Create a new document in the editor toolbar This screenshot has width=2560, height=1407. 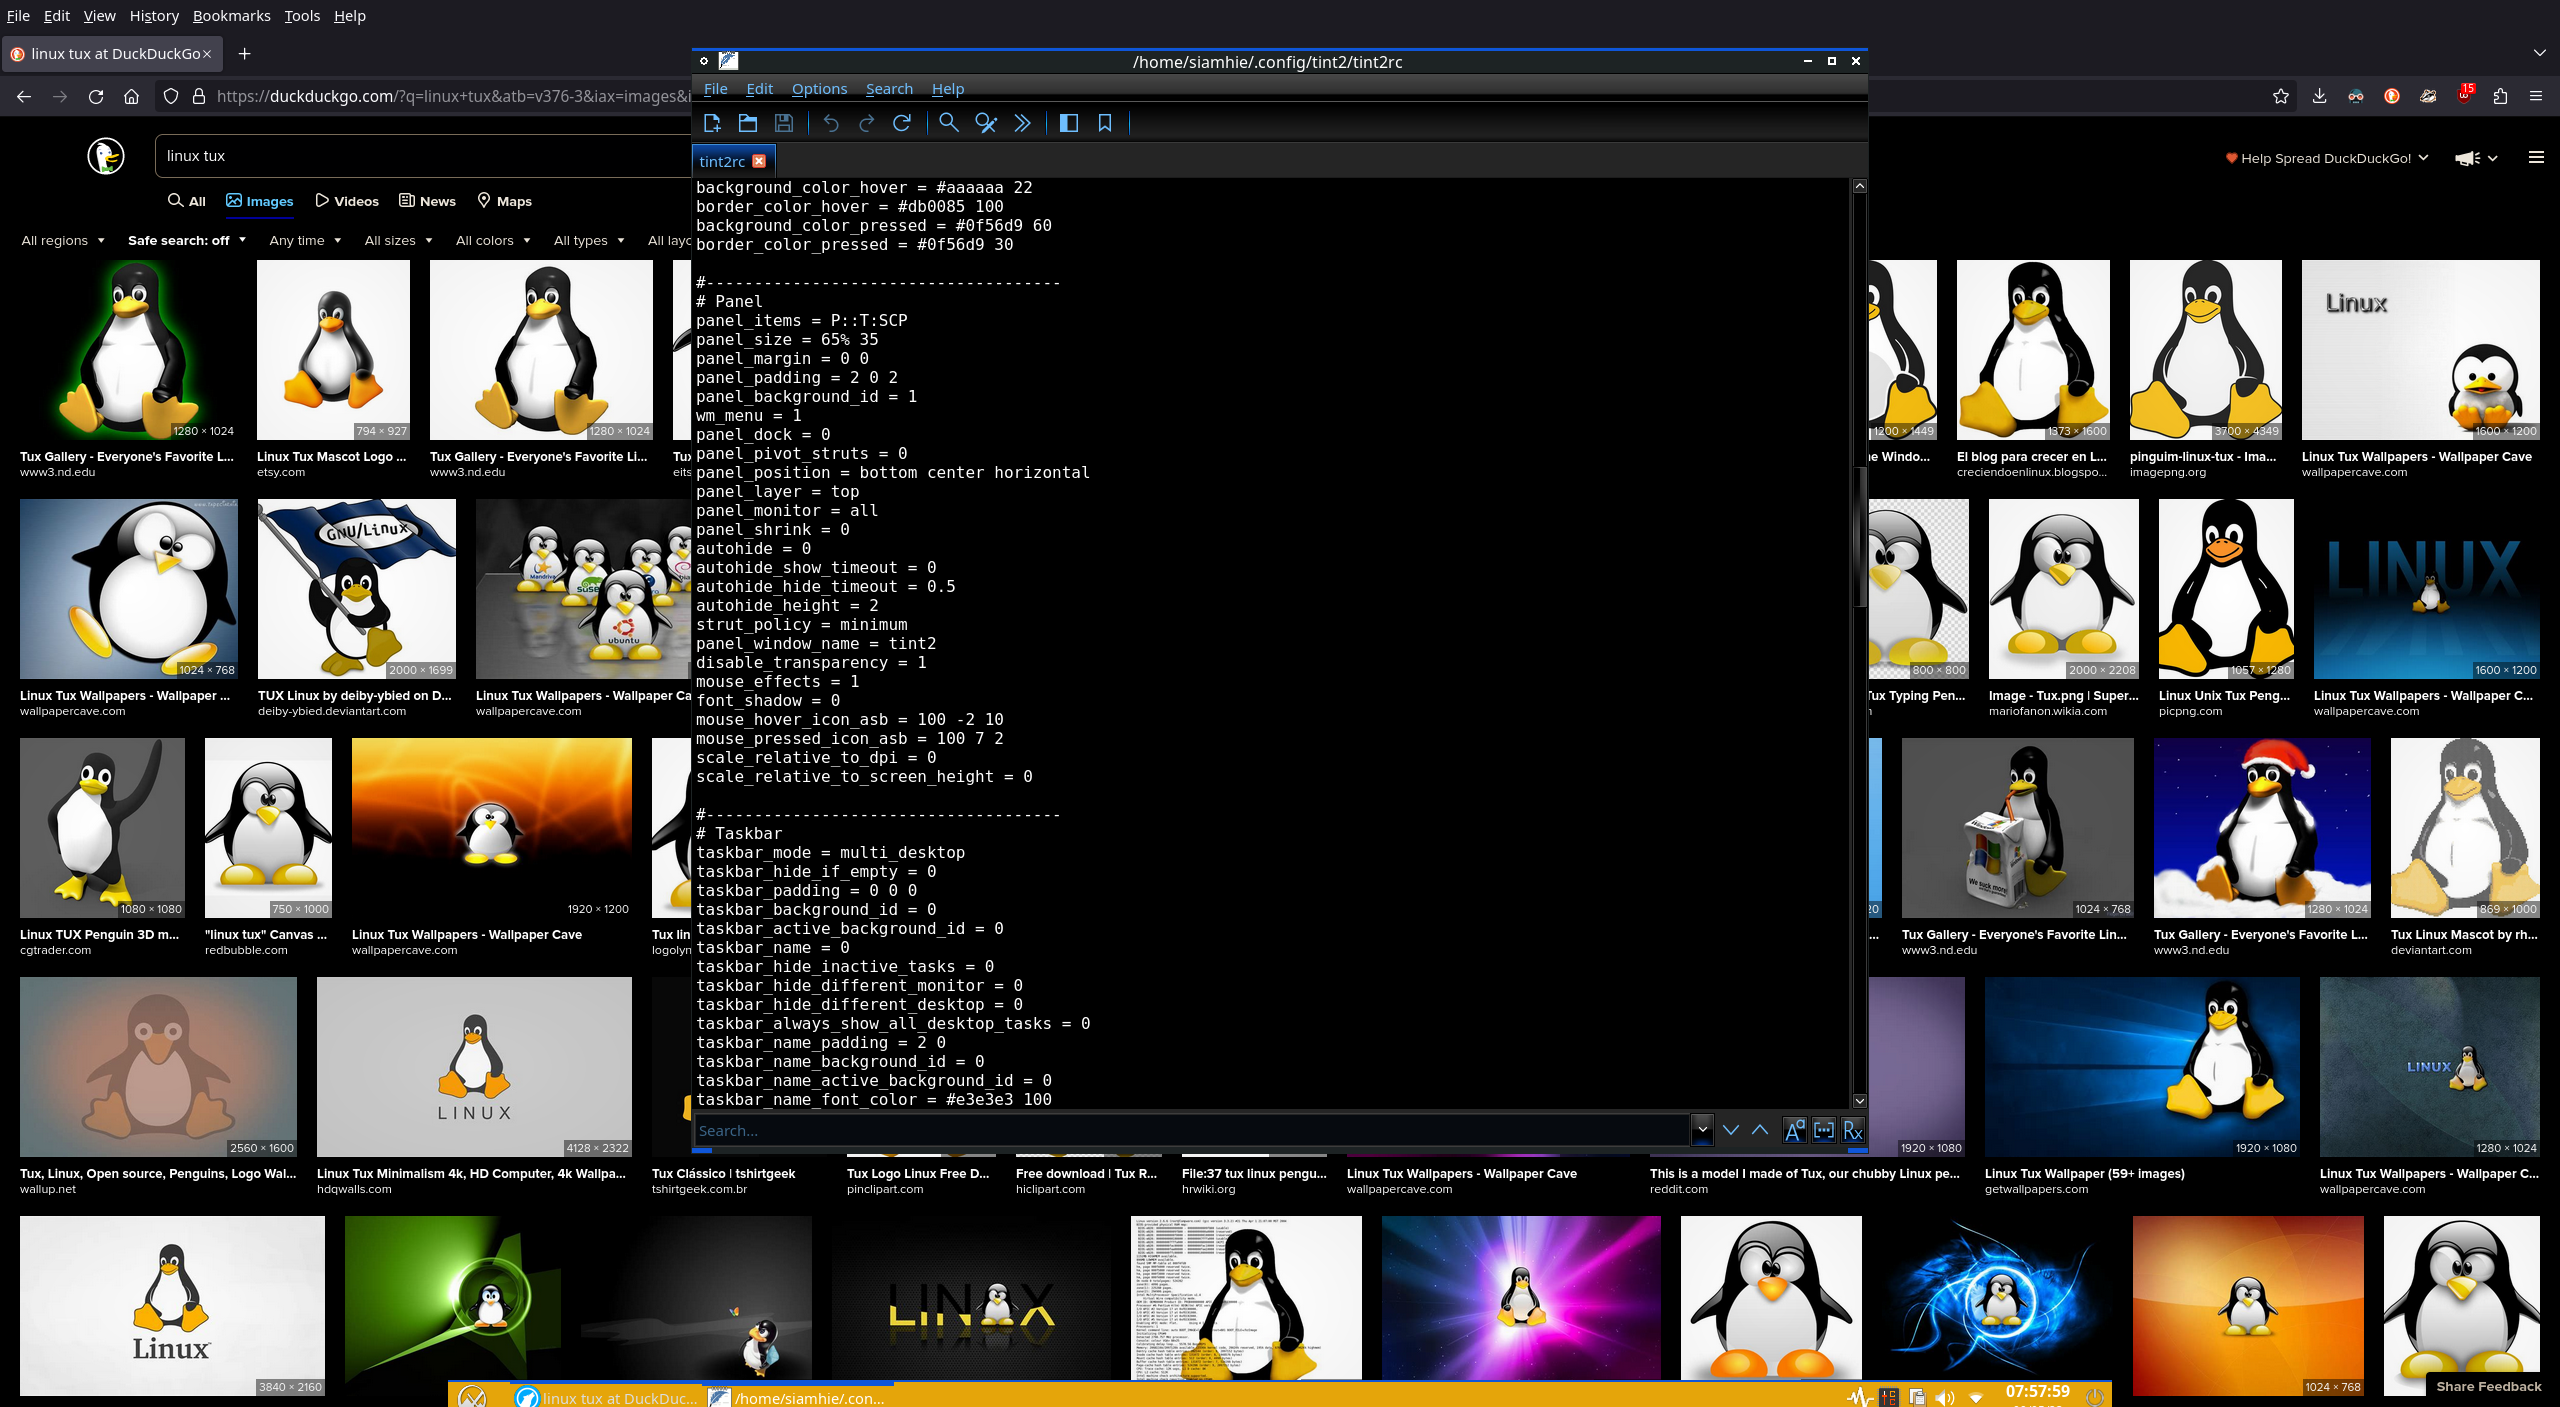coord(712,123)
